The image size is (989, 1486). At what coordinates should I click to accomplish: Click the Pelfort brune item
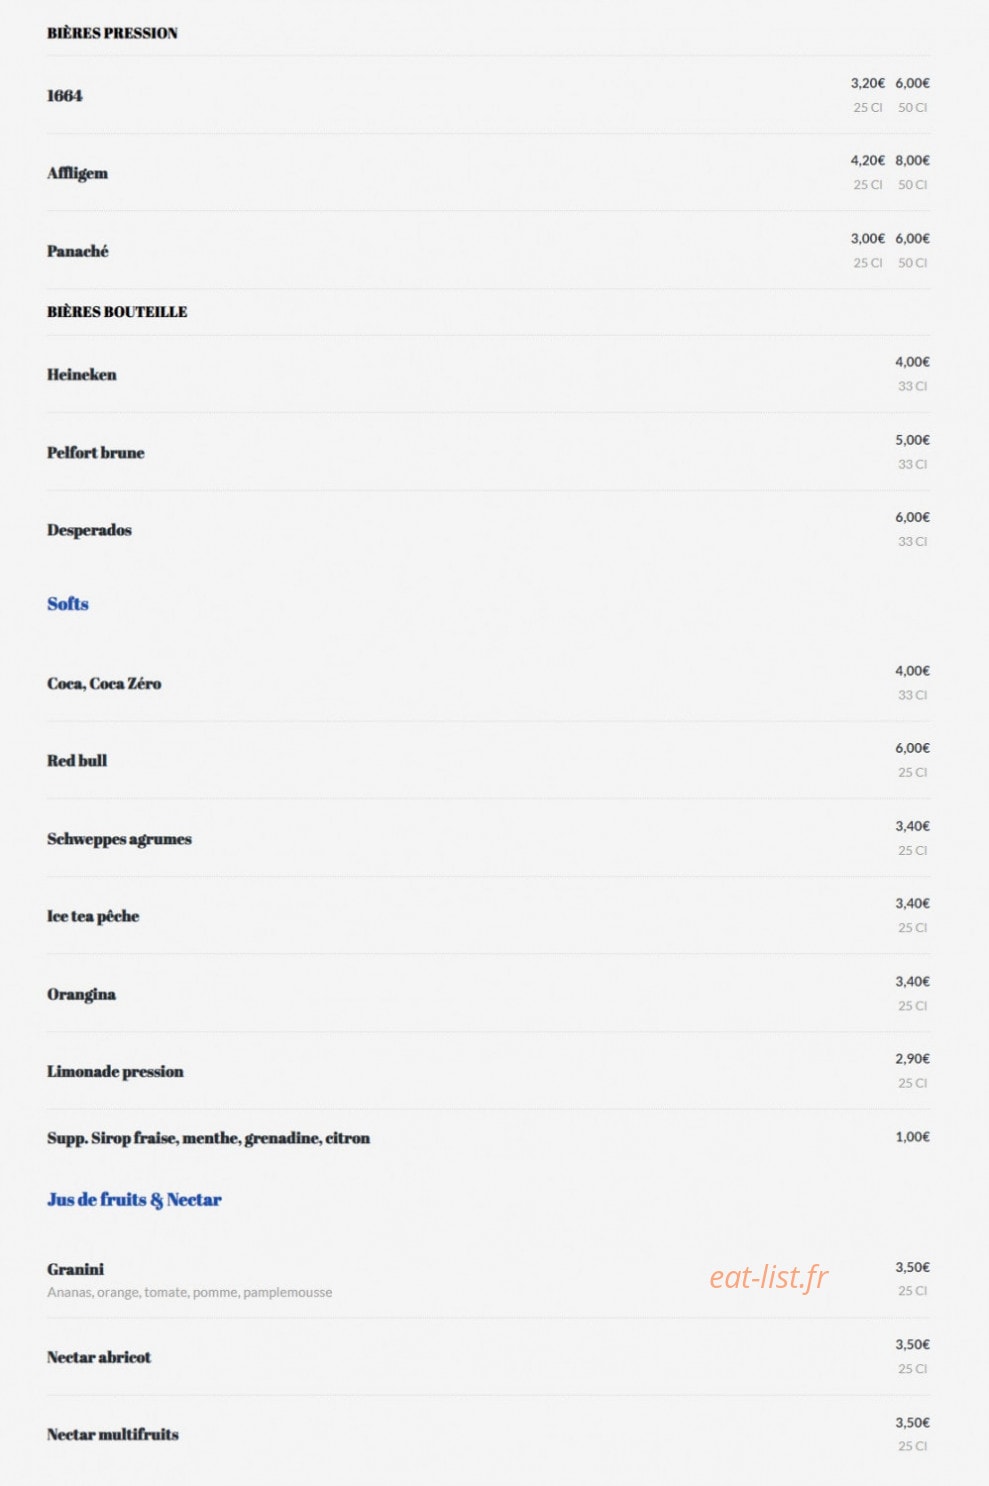click(x=96, y=453)
